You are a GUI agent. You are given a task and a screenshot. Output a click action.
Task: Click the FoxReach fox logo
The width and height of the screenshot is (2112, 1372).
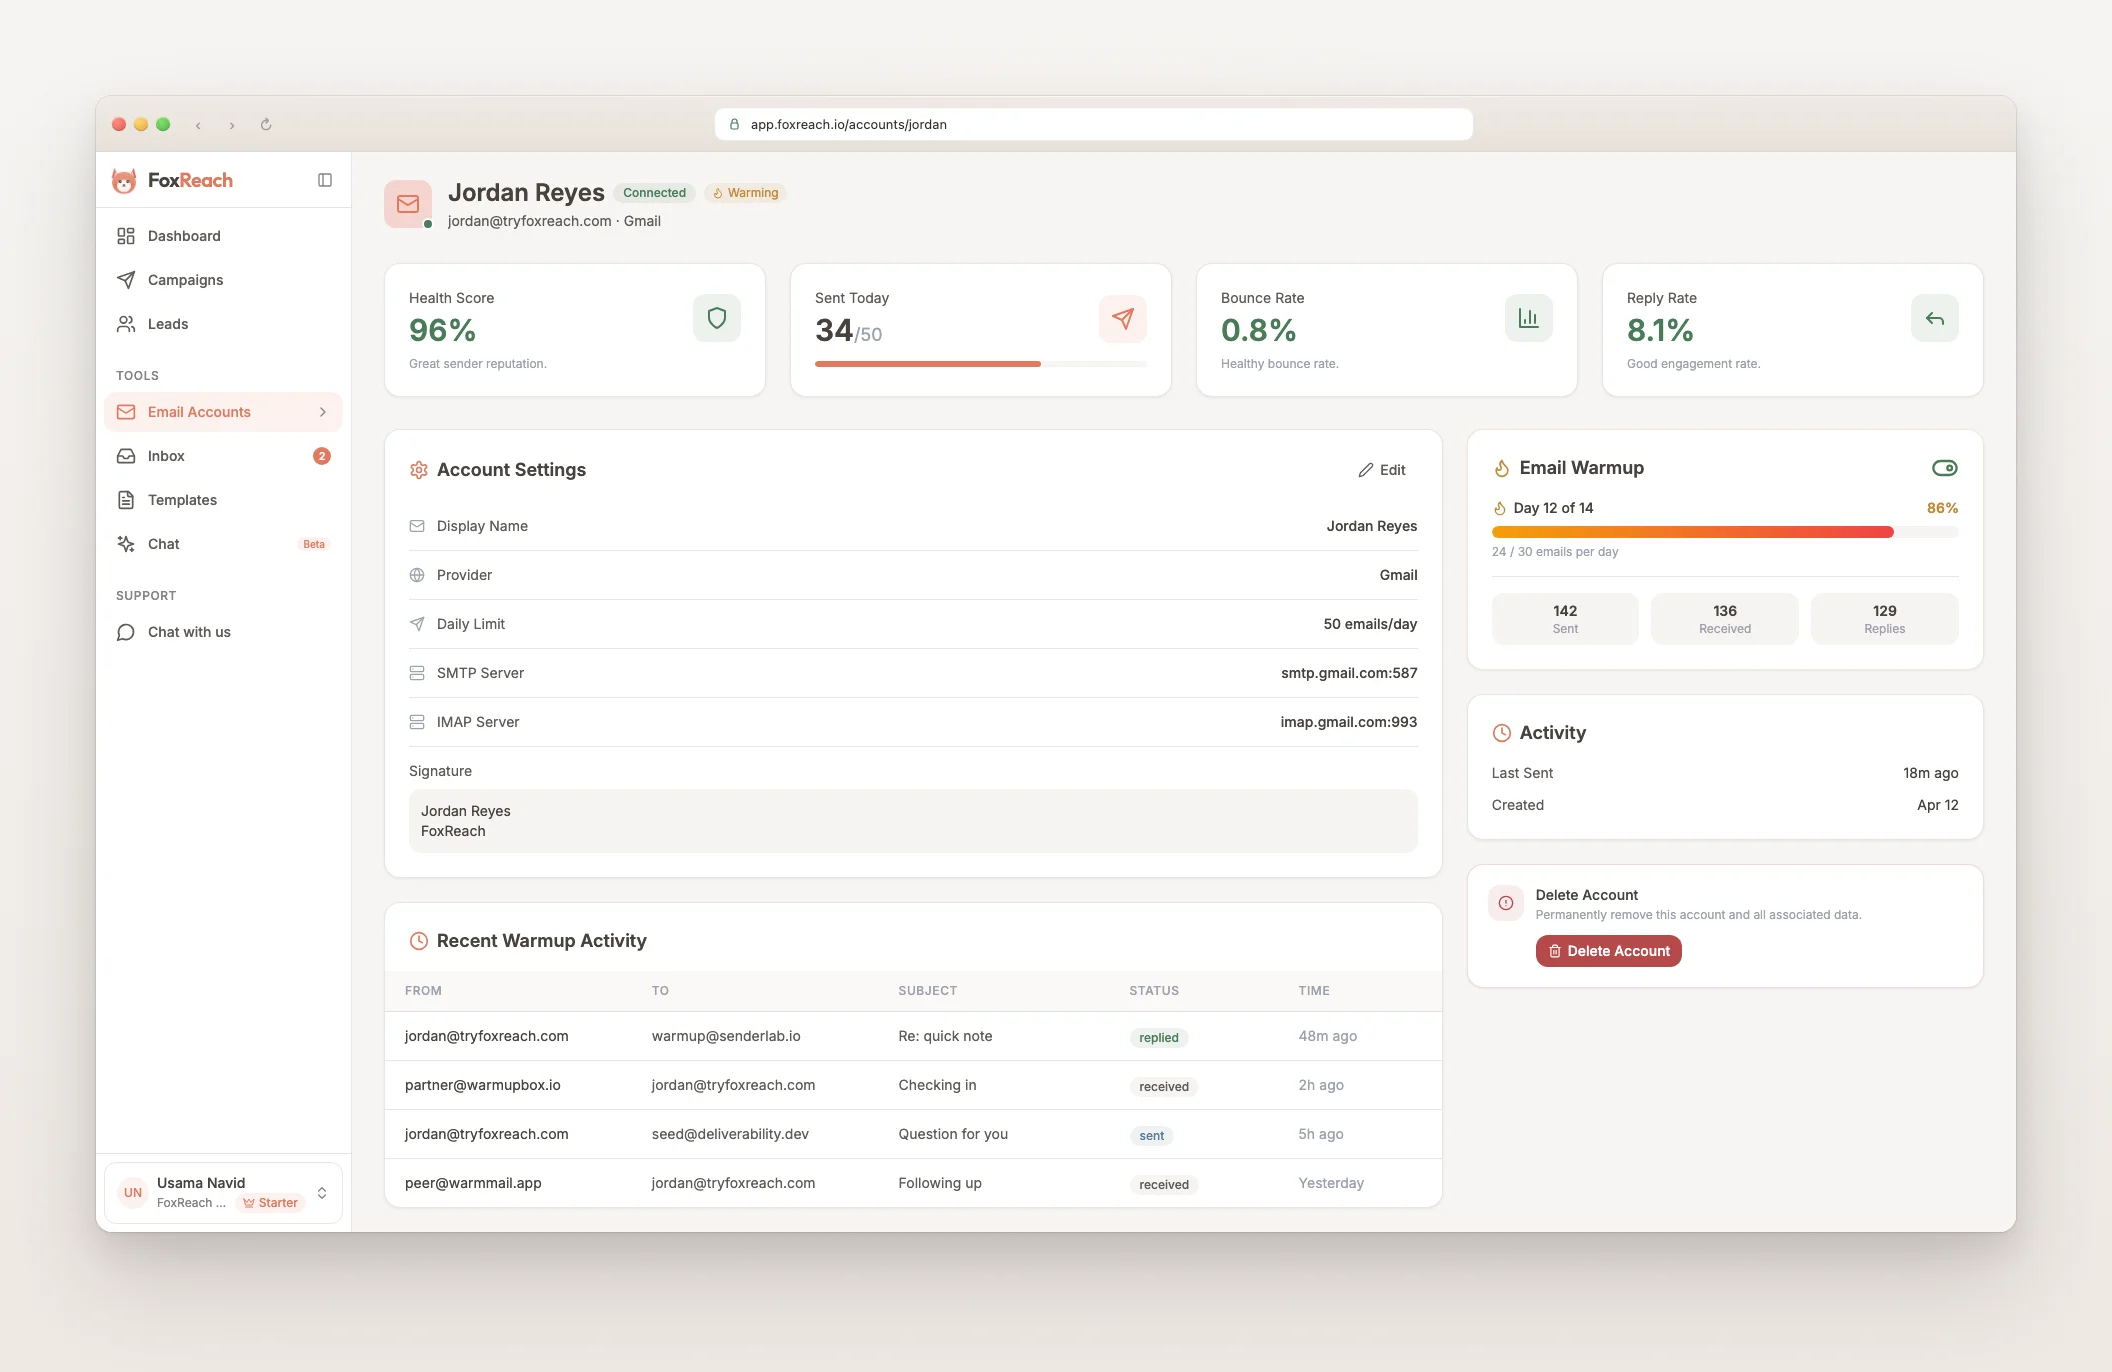pyautogui.click(x=124, y=181)
